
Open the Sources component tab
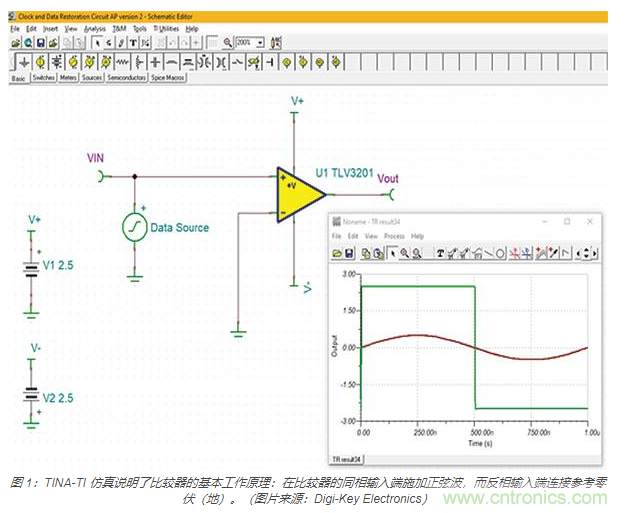pos(92,77)
